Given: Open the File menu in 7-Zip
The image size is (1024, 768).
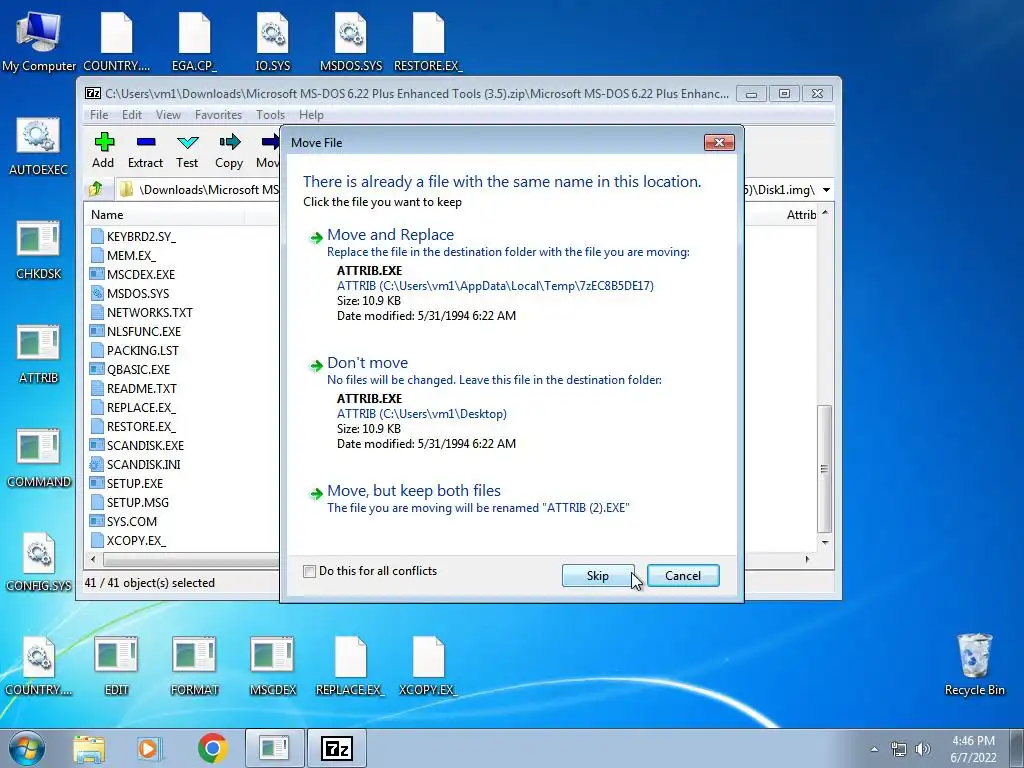Looking at the screenshot, I should pyautogui.click(x=99, y=115).
